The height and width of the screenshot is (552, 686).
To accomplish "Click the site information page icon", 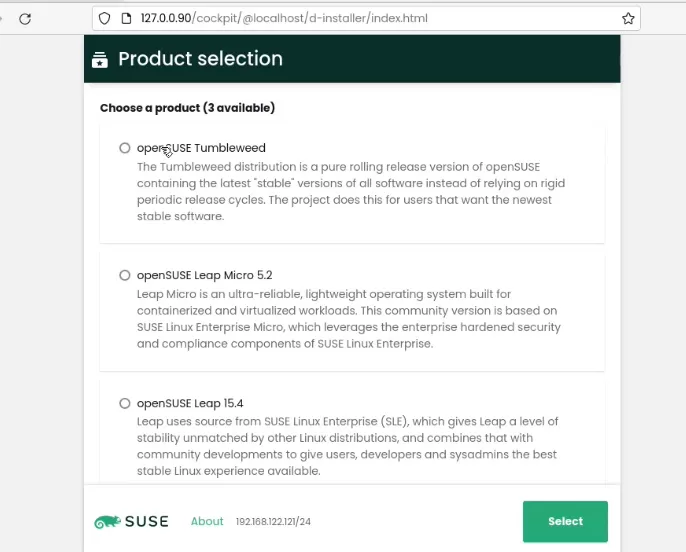I will coord(126,19).
